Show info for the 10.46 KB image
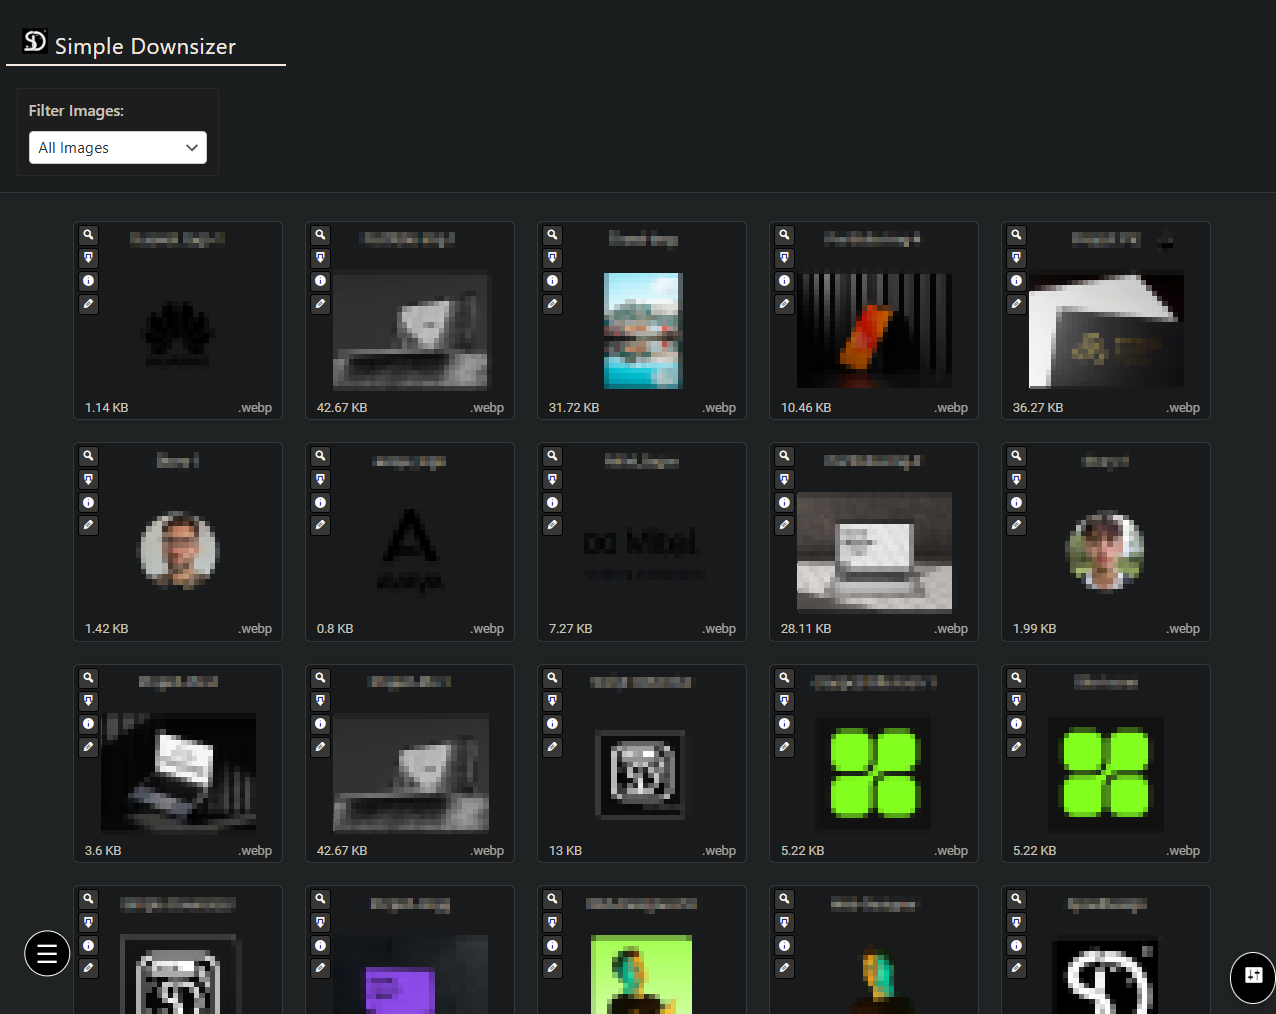Screen dimensions: 1276x1014 tap(785, 281)
